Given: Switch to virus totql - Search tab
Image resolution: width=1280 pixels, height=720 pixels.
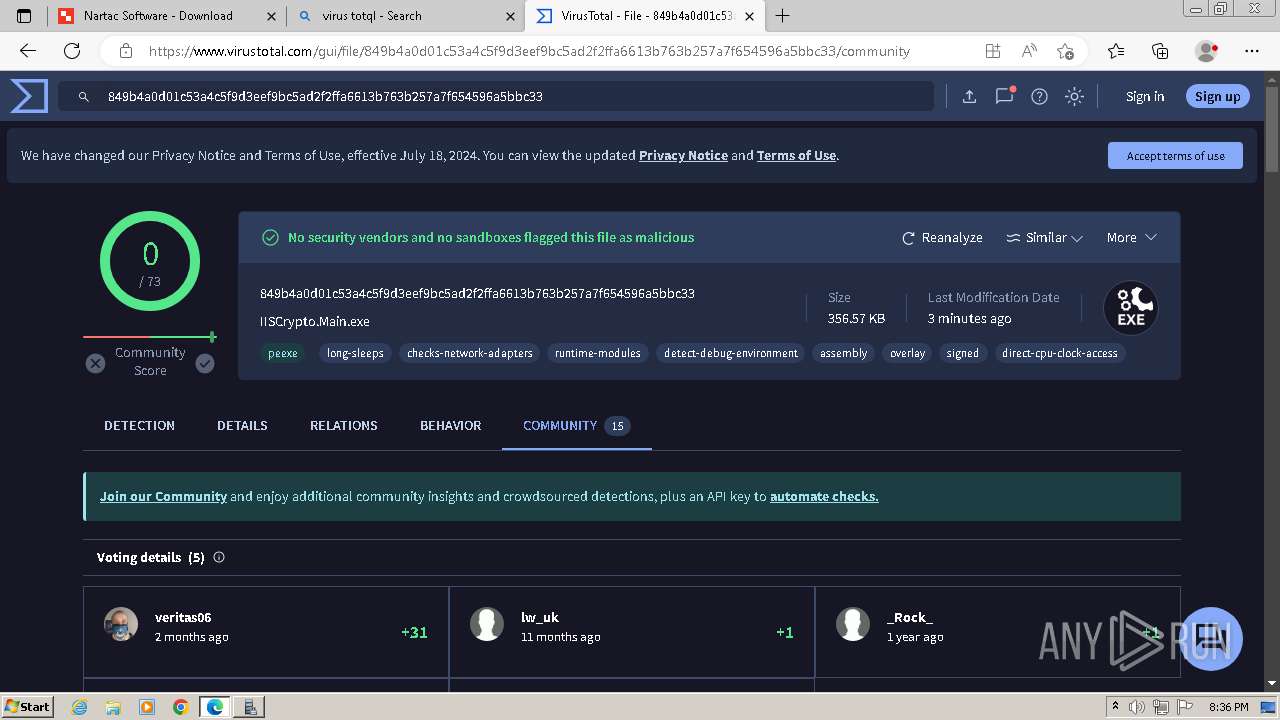Looking at the screenshot, I should pyautogui.click(x=405, y=16).
